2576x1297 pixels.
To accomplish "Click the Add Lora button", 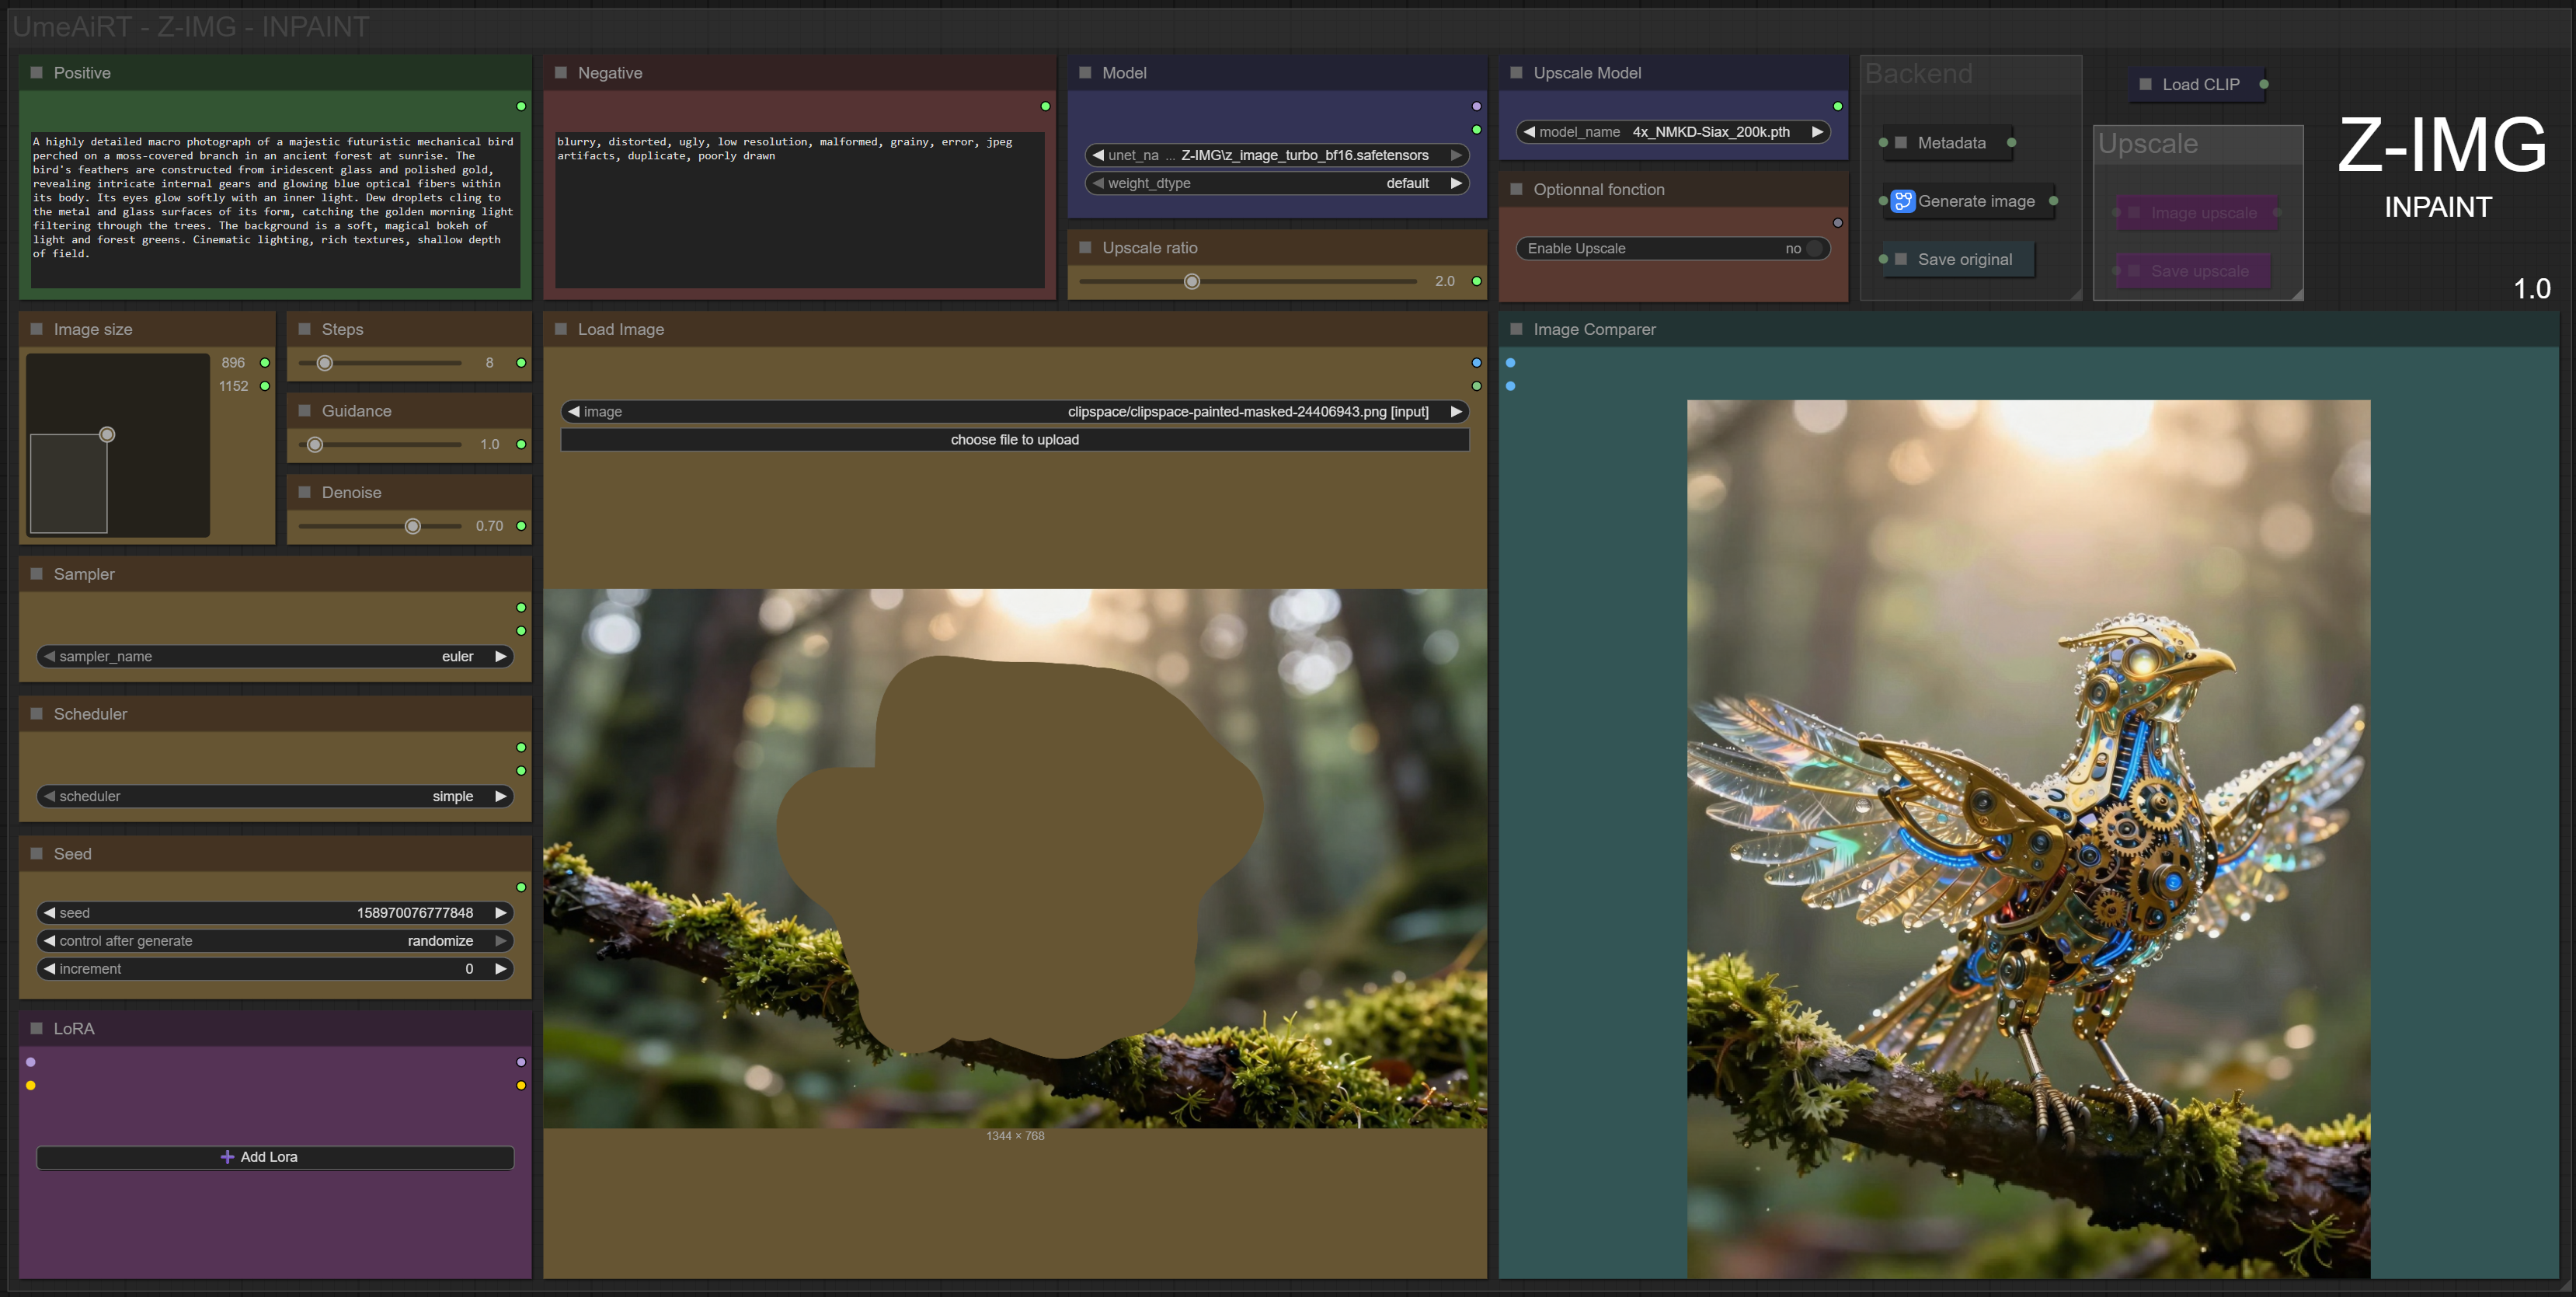I will 275,1157.
